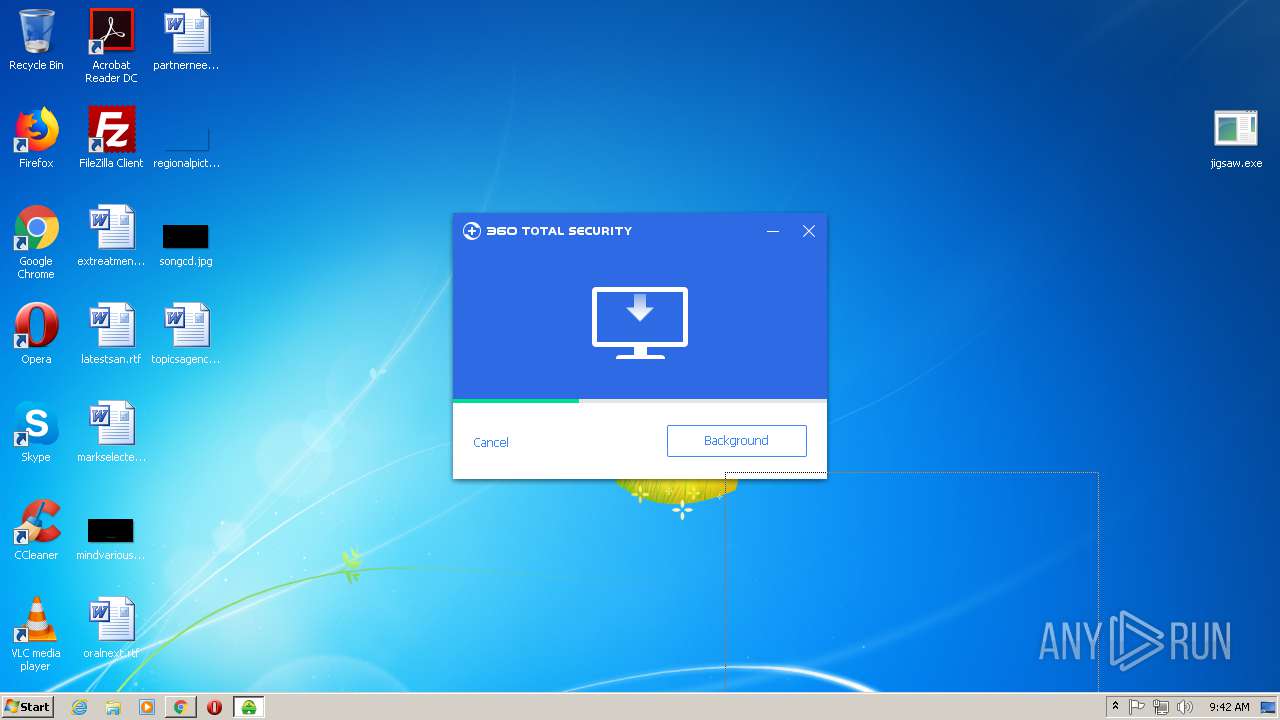Switch to Chrome in the taskbar

[180, 707]
